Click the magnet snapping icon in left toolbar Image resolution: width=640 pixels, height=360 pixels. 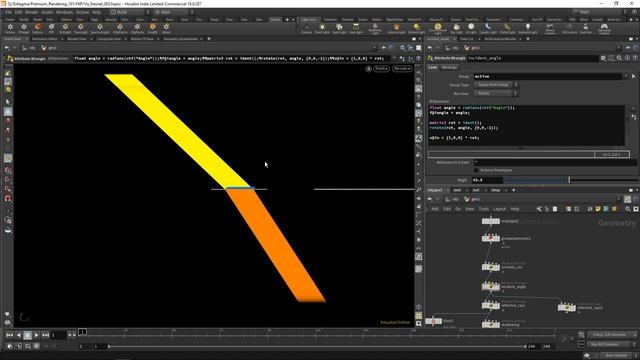(x=8, y=199)
